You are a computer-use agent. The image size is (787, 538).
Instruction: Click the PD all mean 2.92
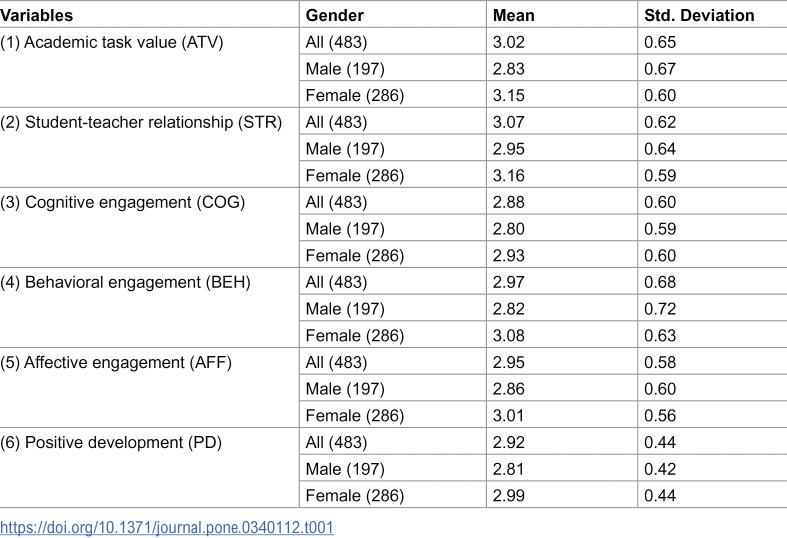point(508,442)
